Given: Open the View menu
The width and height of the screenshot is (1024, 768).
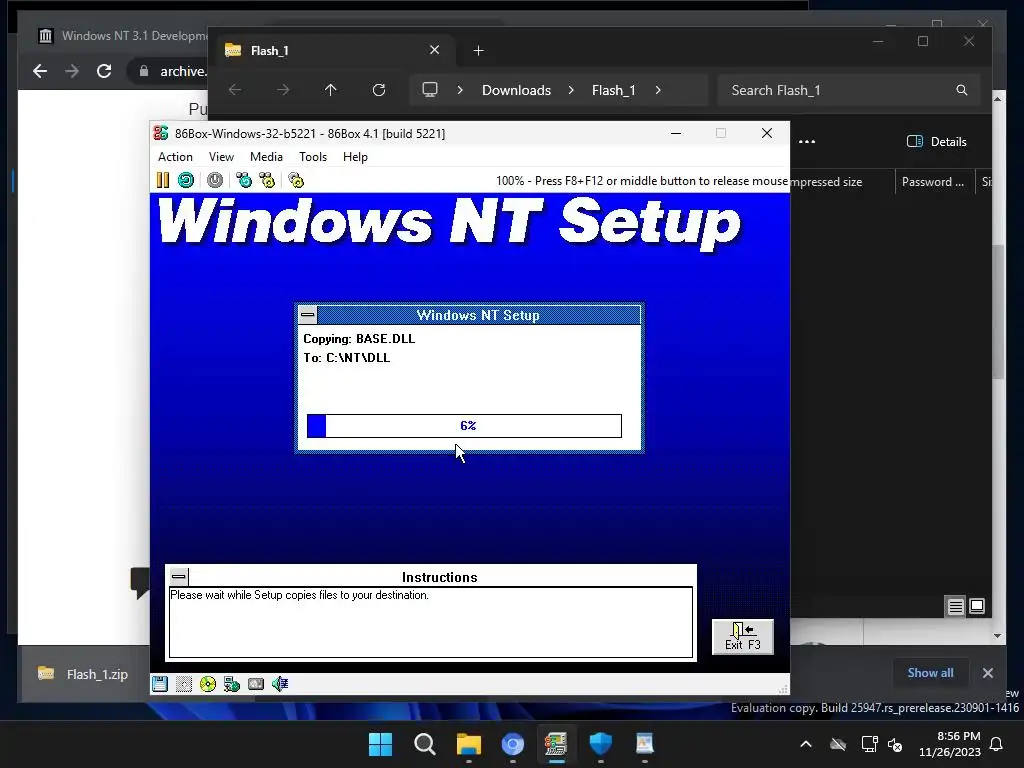Looking at the screenshot, I should [221, 157].
